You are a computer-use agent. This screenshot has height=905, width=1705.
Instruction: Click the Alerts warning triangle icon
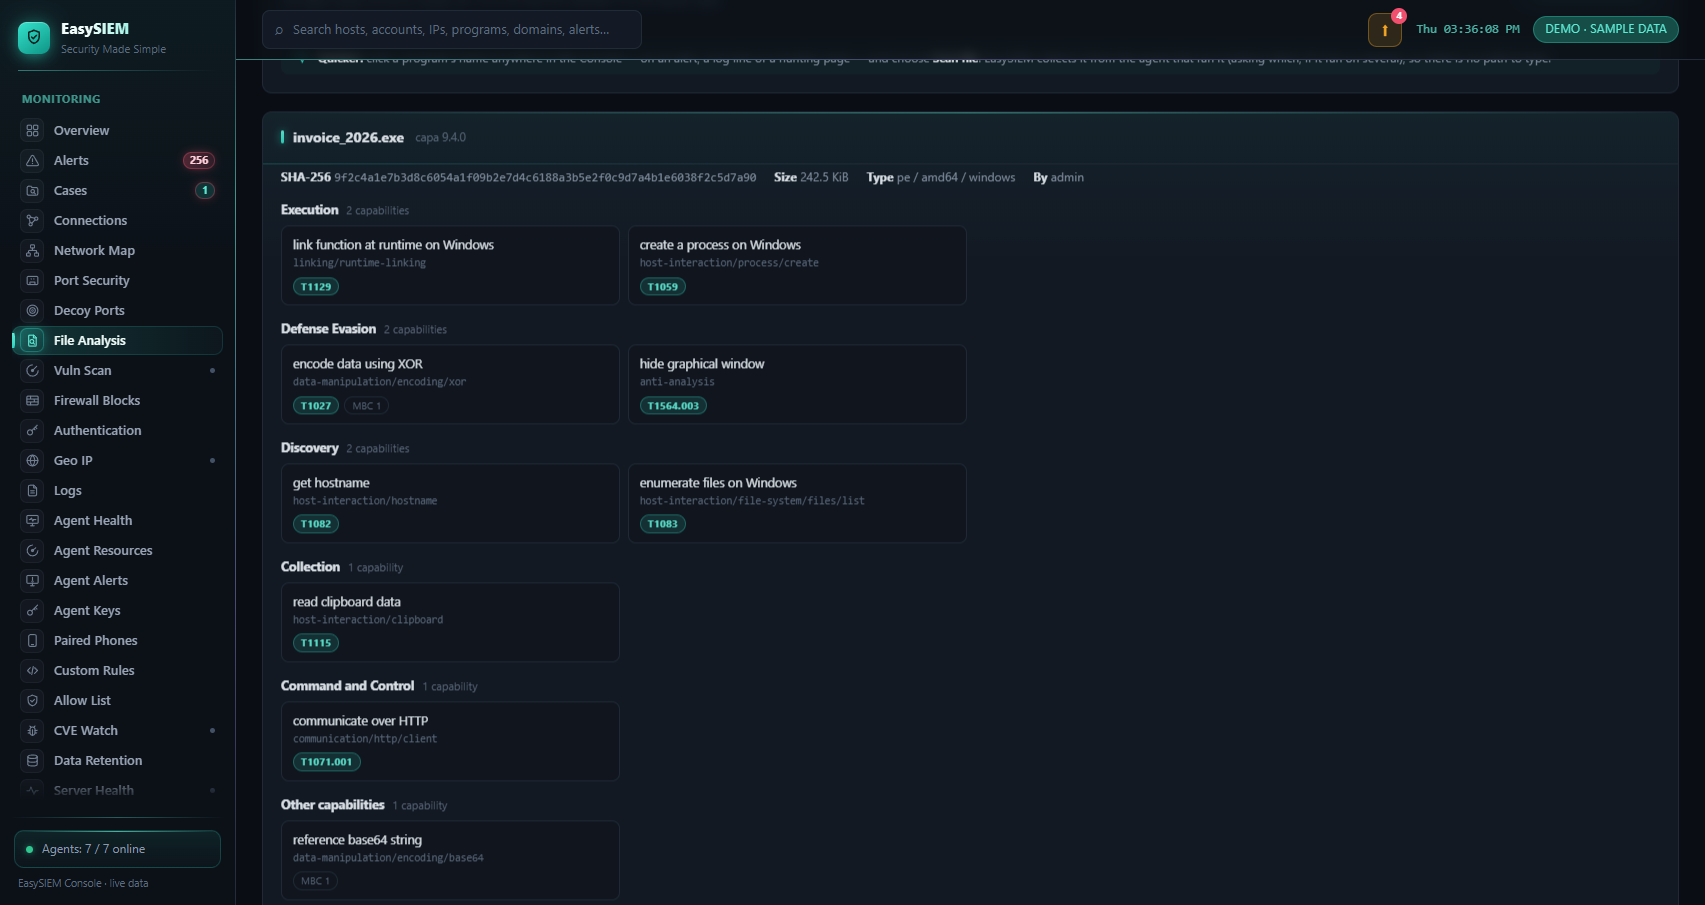tap(33, 161)
